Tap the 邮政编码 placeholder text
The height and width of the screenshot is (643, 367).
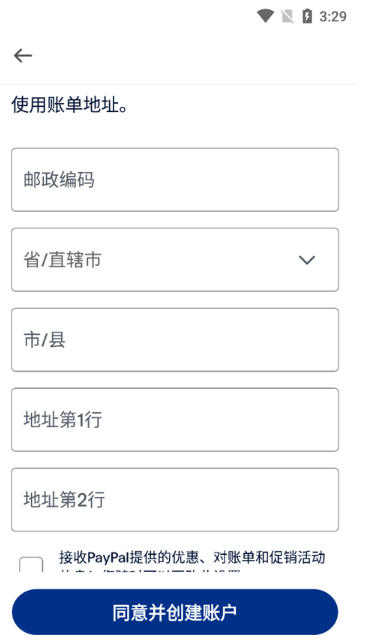click(x=59, y=180)
